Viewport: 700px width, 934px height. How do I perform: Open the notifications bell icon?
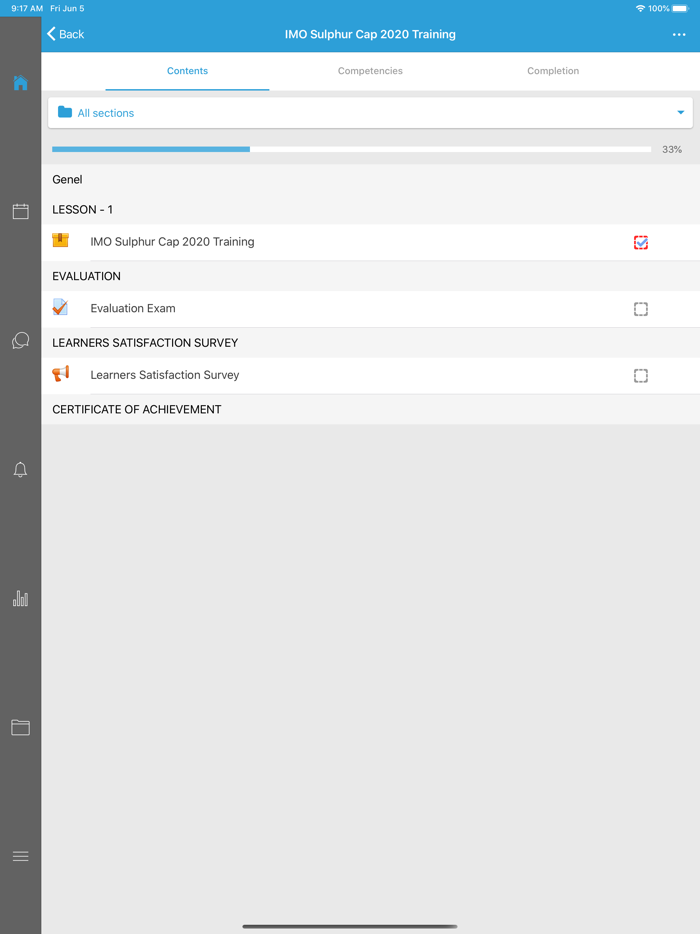(x=20, y=469)
